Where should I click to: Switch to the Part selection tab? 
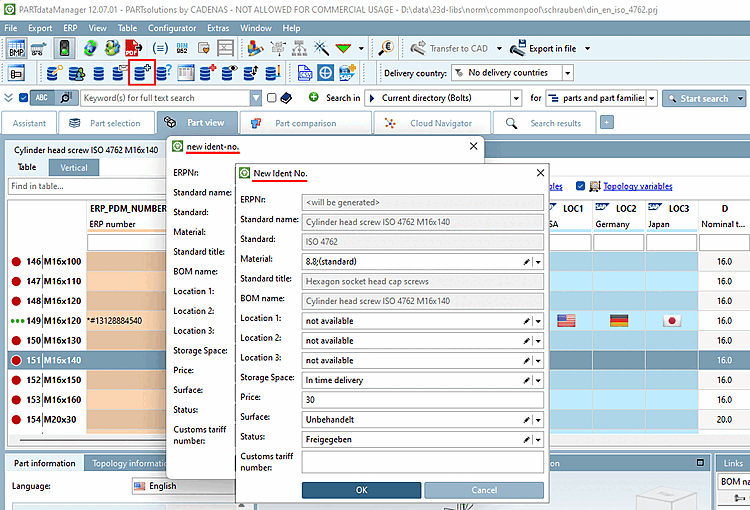pos(101,123)
